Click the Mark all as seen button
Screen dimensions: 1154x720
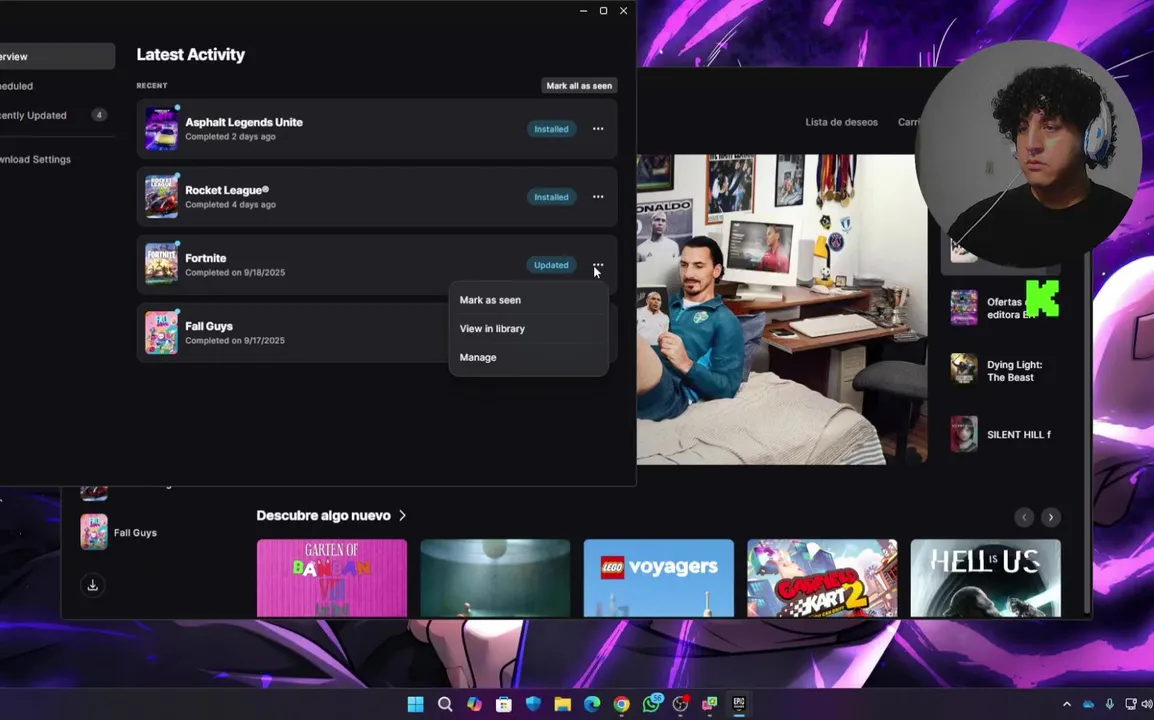tap(578, 85)
